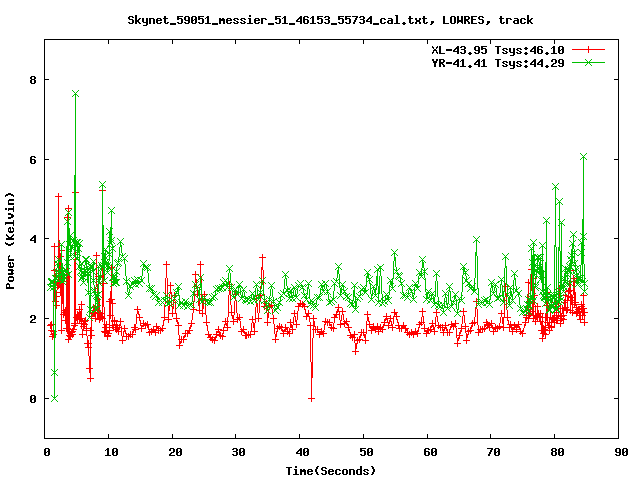
Task: Click the y-axis tick label '2'
Action: (x=33, y=319)
